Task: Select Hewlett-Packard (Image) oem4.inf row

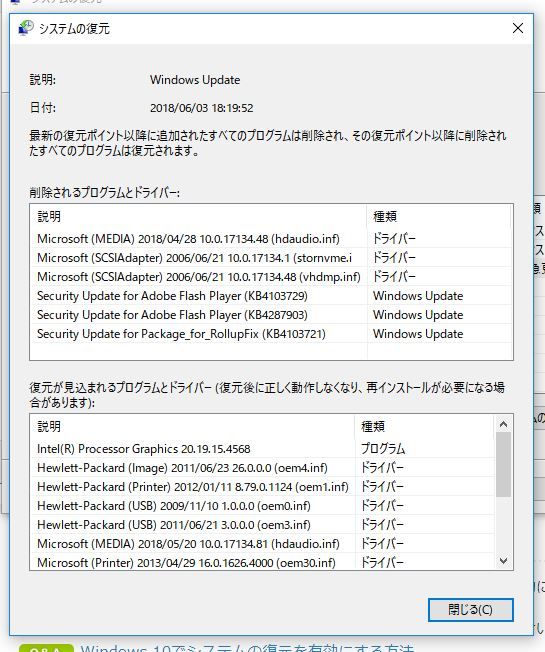Action: click(x=263, y=468)
